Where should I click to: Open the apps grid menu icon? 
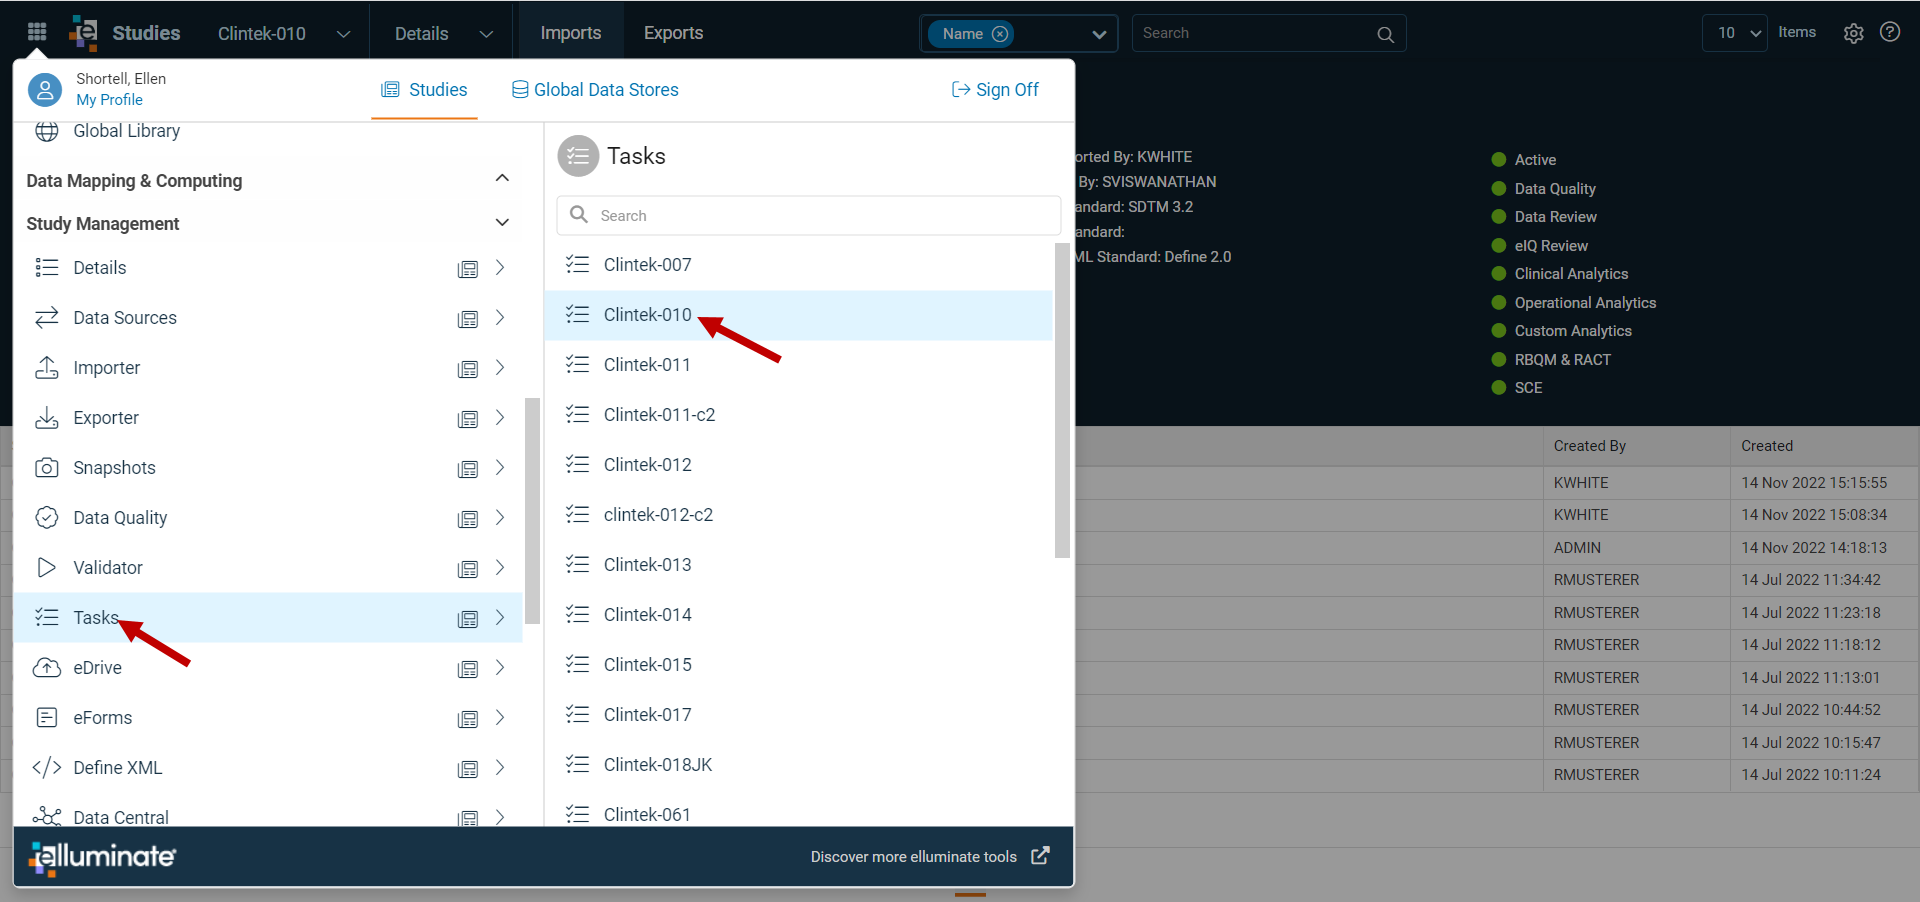tap(37, 32)
